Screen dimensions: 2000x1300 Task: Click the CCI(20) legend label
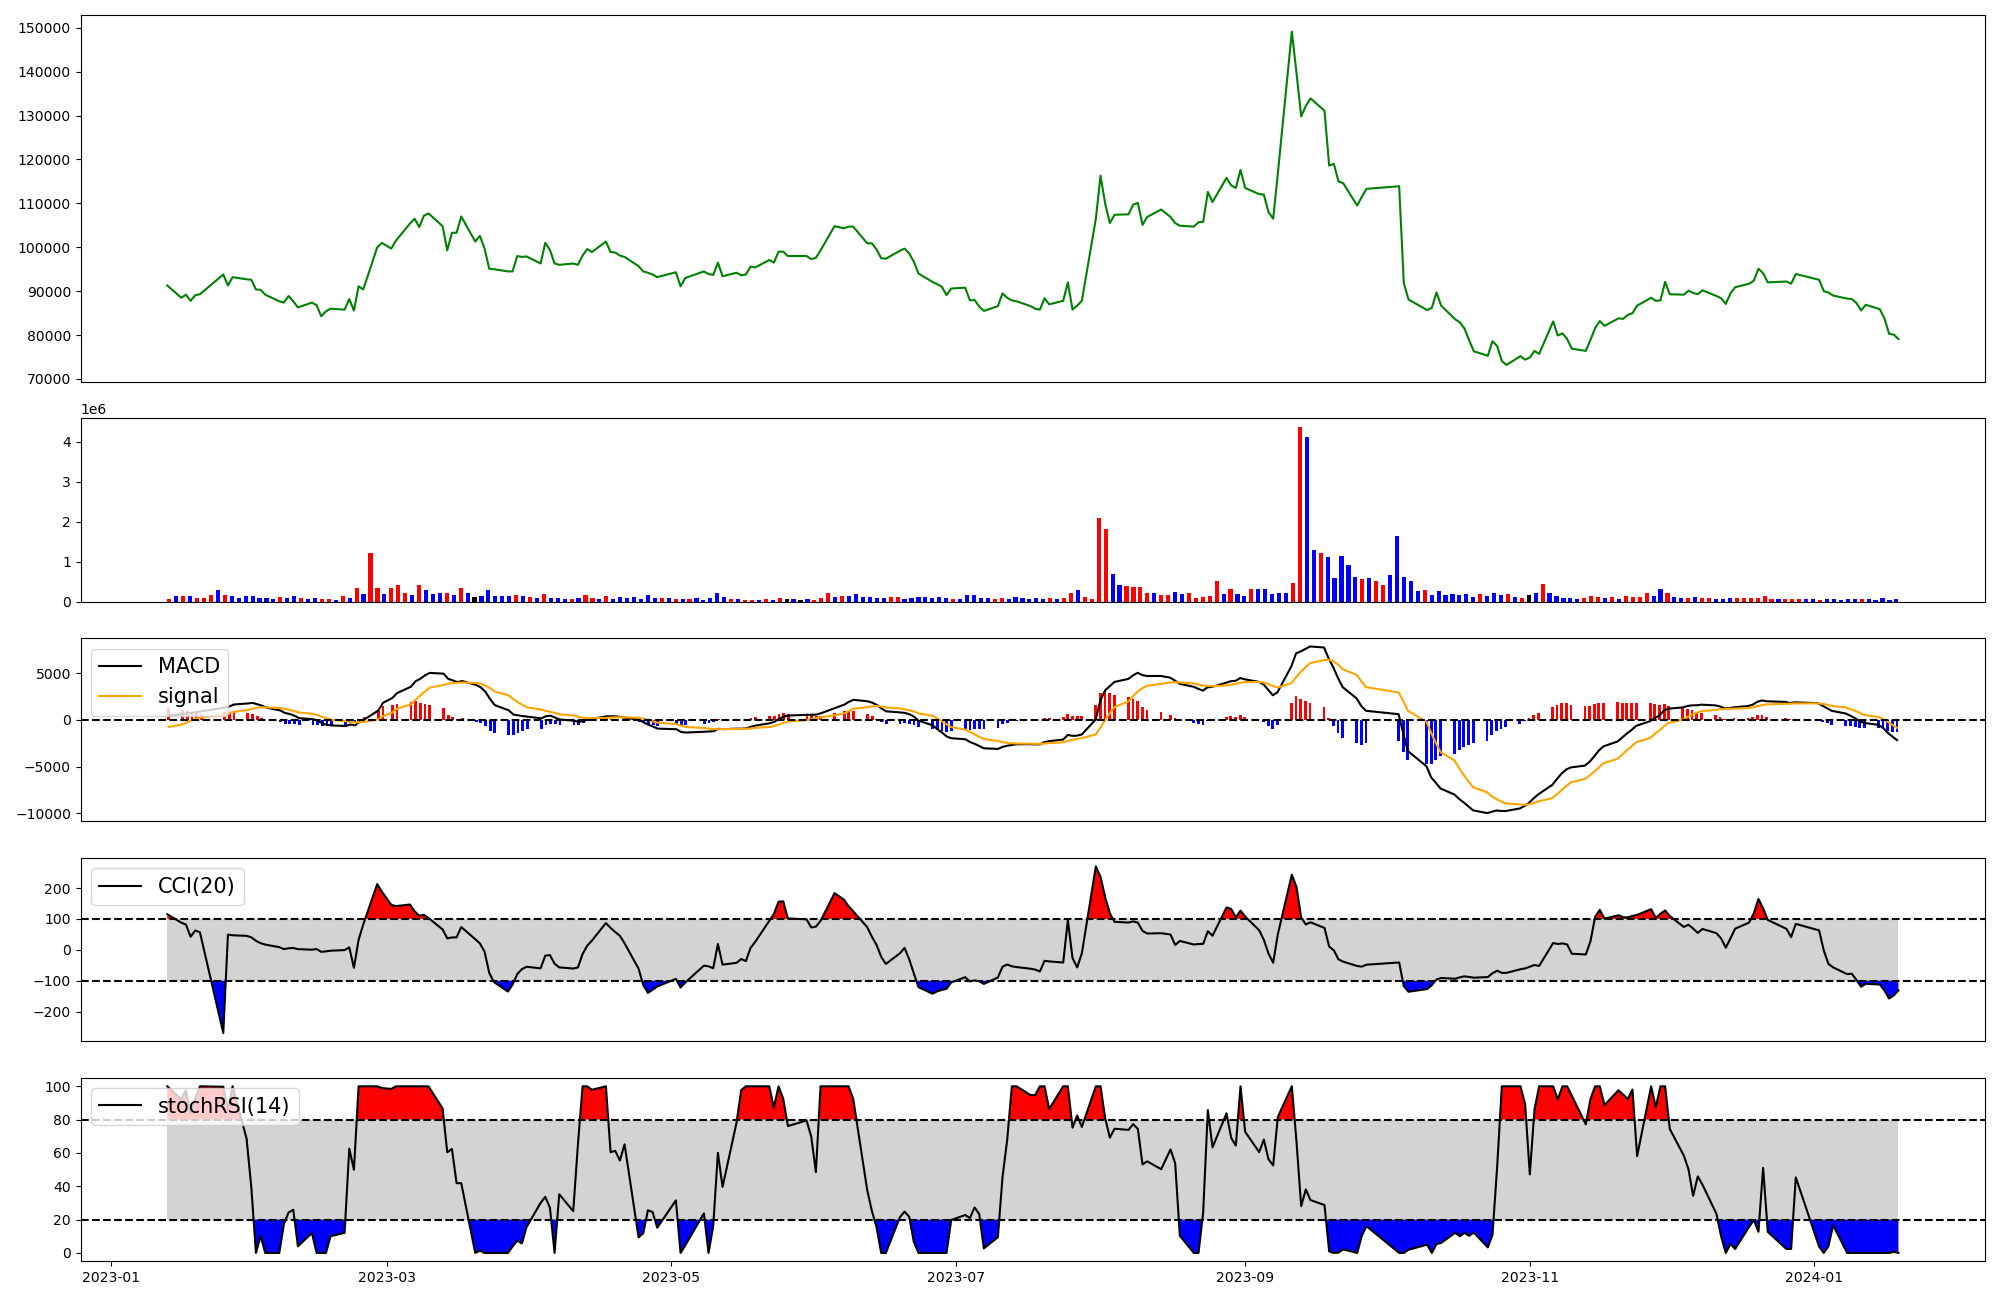tap(196, 886)
